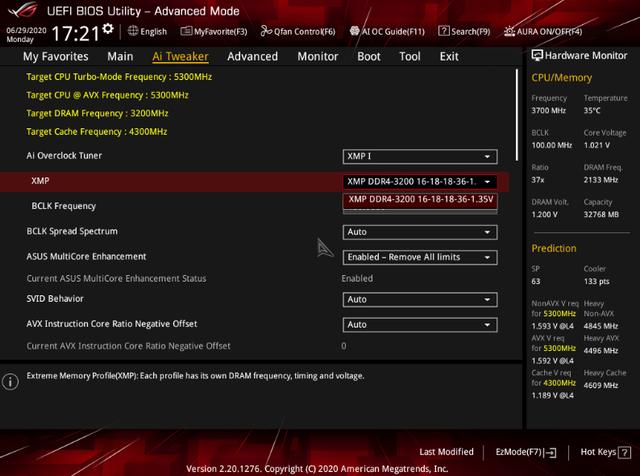Select the BCLK Frequency row label
The height and width of the screenshot is (476, 640).
pos(64,206)
